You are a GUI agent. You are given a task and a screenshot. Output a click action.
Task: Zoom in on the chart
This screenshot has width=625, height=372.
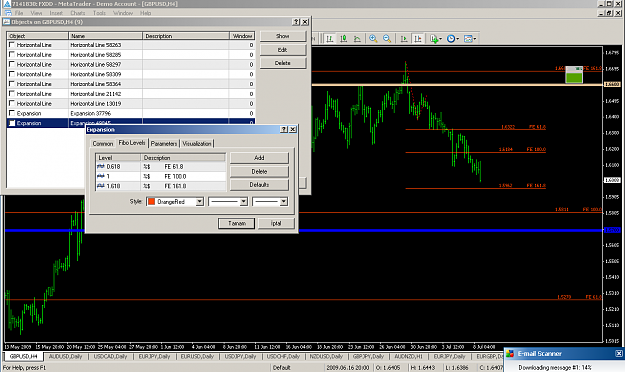[373, 39]
